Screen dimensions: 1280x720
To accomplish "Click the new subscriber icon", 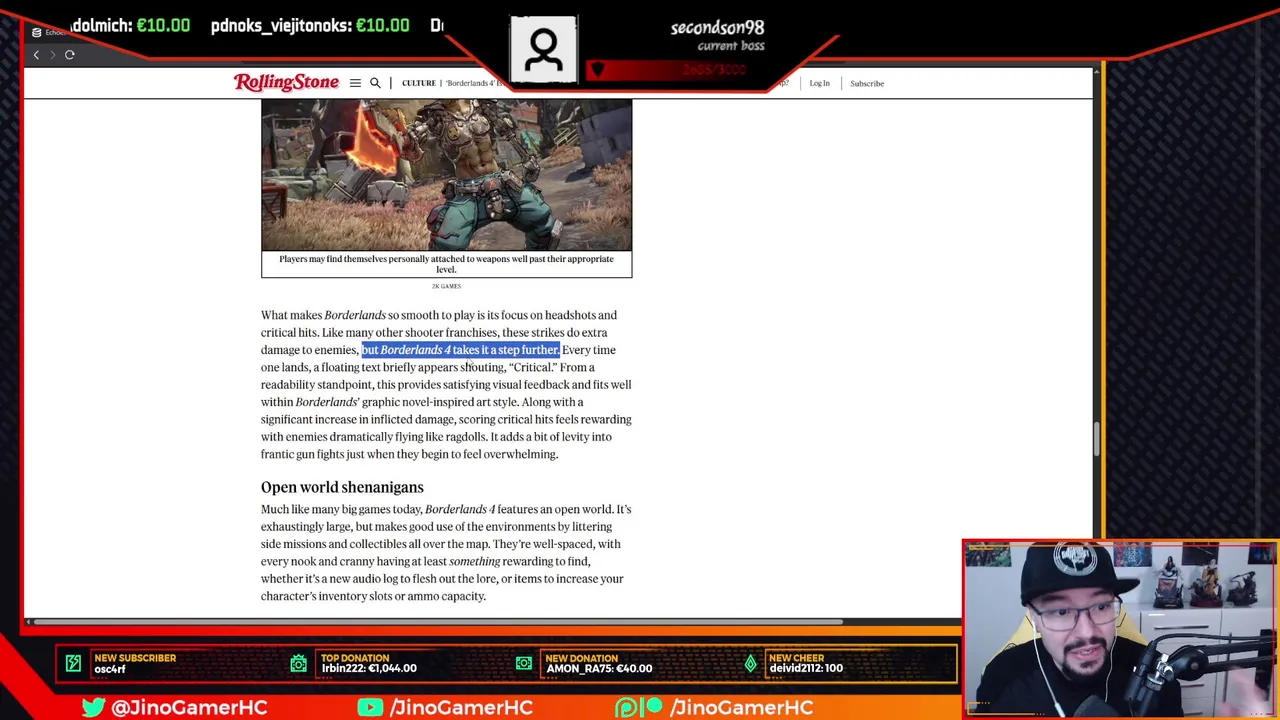I will pyautogui.click(x=73, y=663).
